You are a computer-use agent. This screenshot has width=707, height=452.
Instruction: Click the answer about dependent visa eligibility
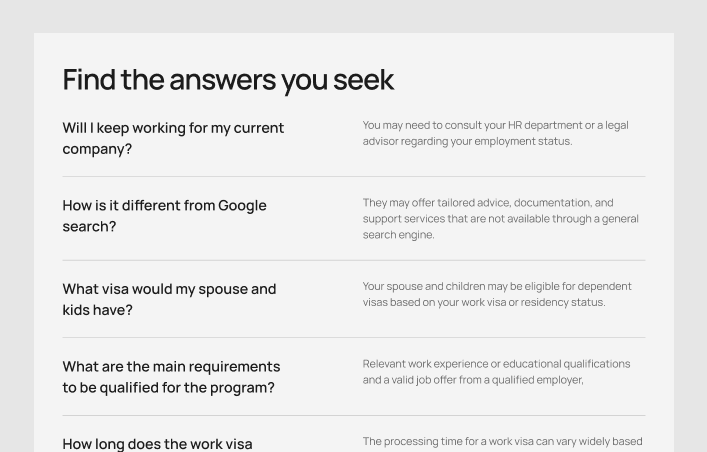pyautogui.click(x=497, y=294)
